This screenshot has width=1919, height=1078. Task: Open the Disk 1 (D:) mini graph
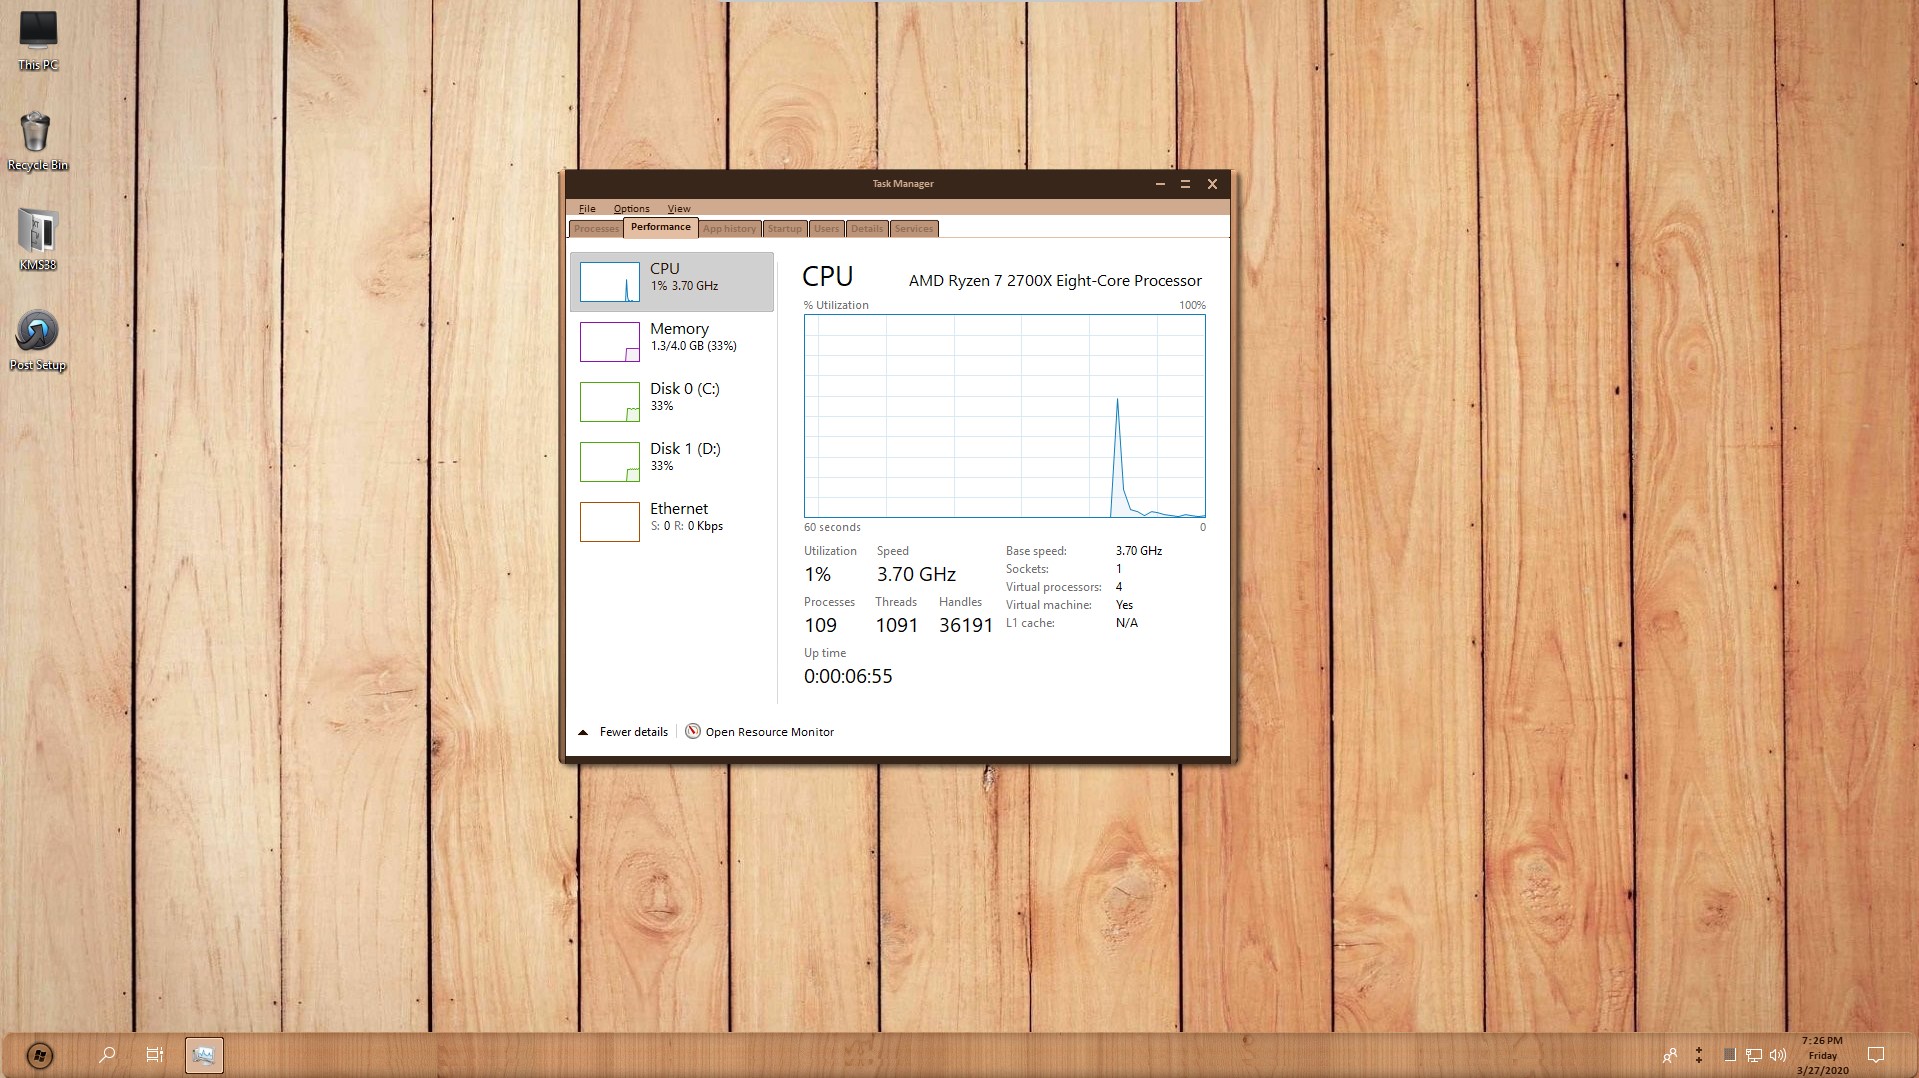coord(610,462)
